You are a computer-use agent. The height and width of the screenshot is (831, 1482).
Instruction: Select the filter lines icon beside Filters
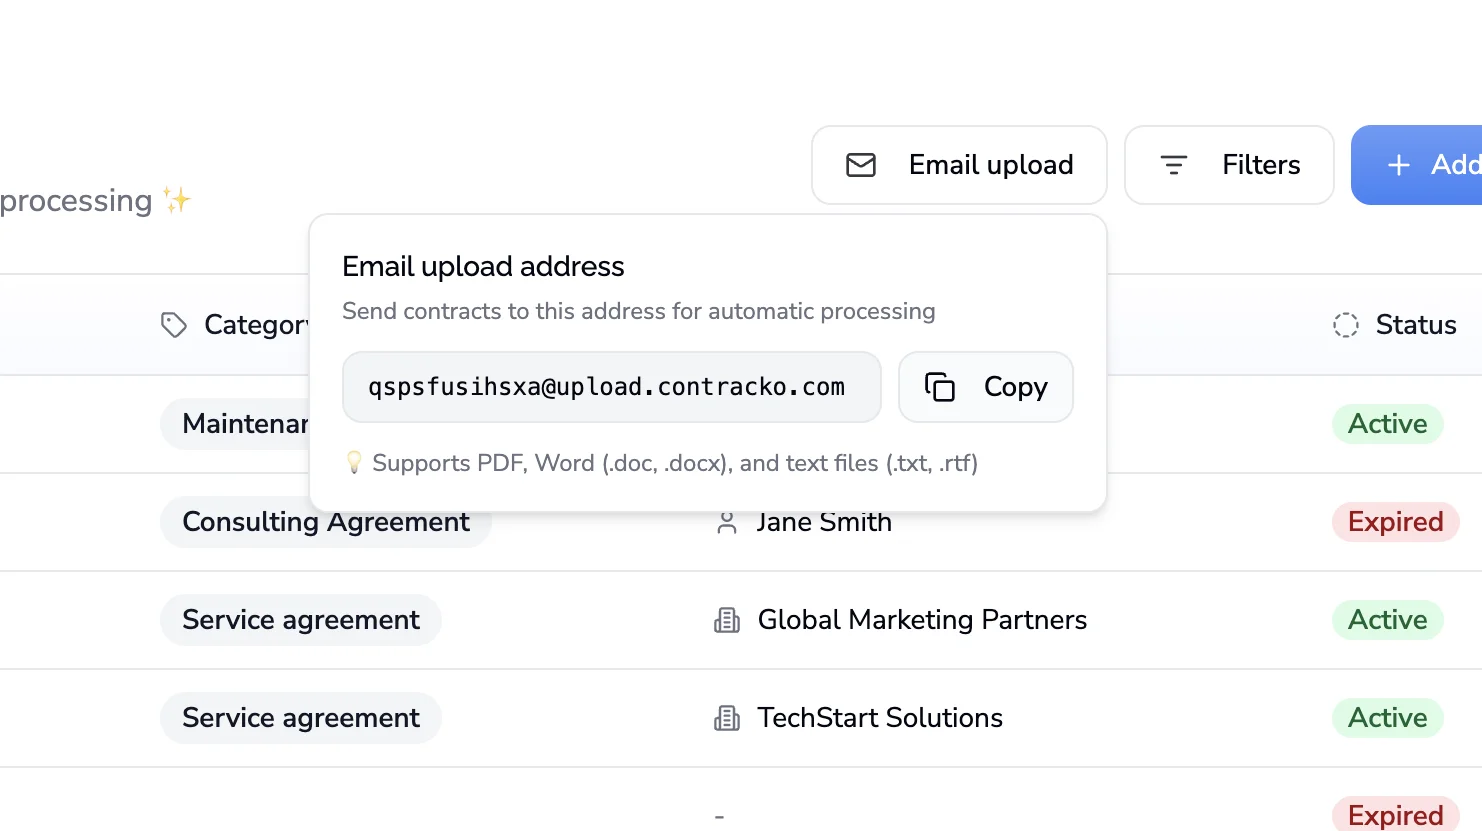1175,165
